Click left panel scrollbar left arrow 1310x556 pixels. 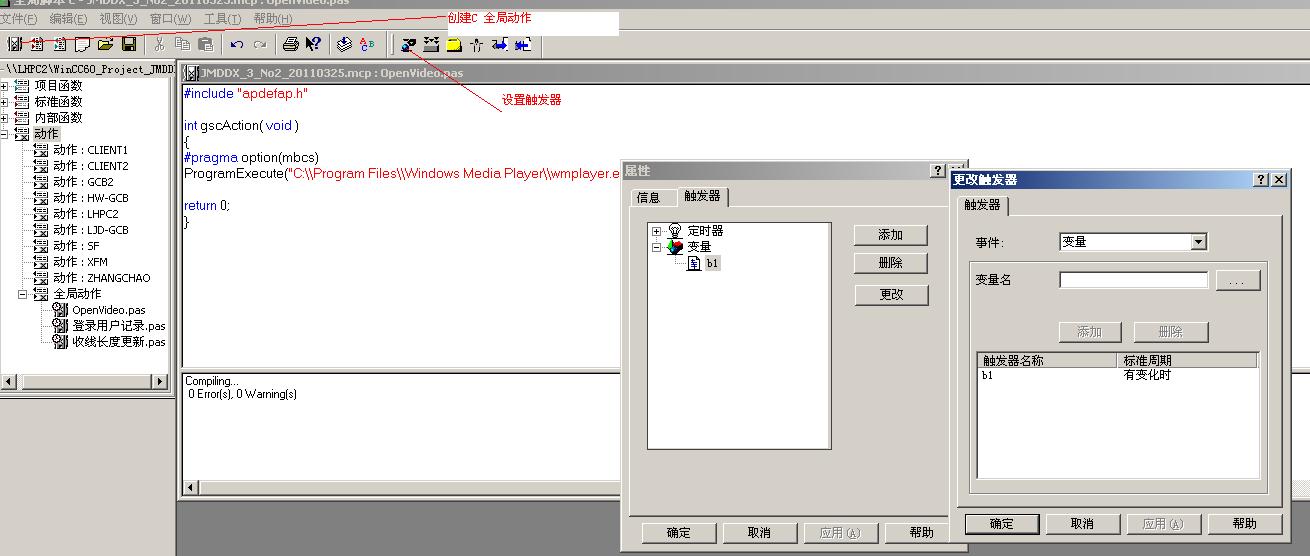coord(8,382)
